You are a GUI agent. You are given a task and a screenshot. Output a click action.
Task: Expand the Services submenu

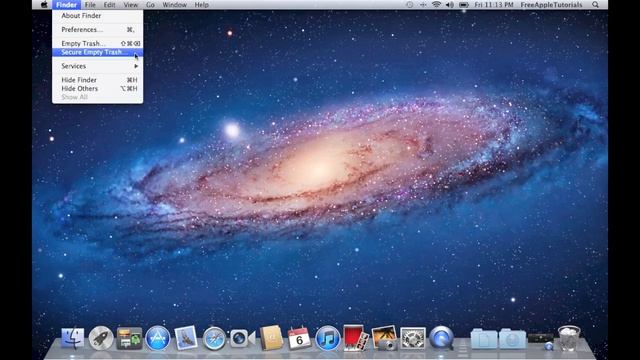[x=98, y=66]
